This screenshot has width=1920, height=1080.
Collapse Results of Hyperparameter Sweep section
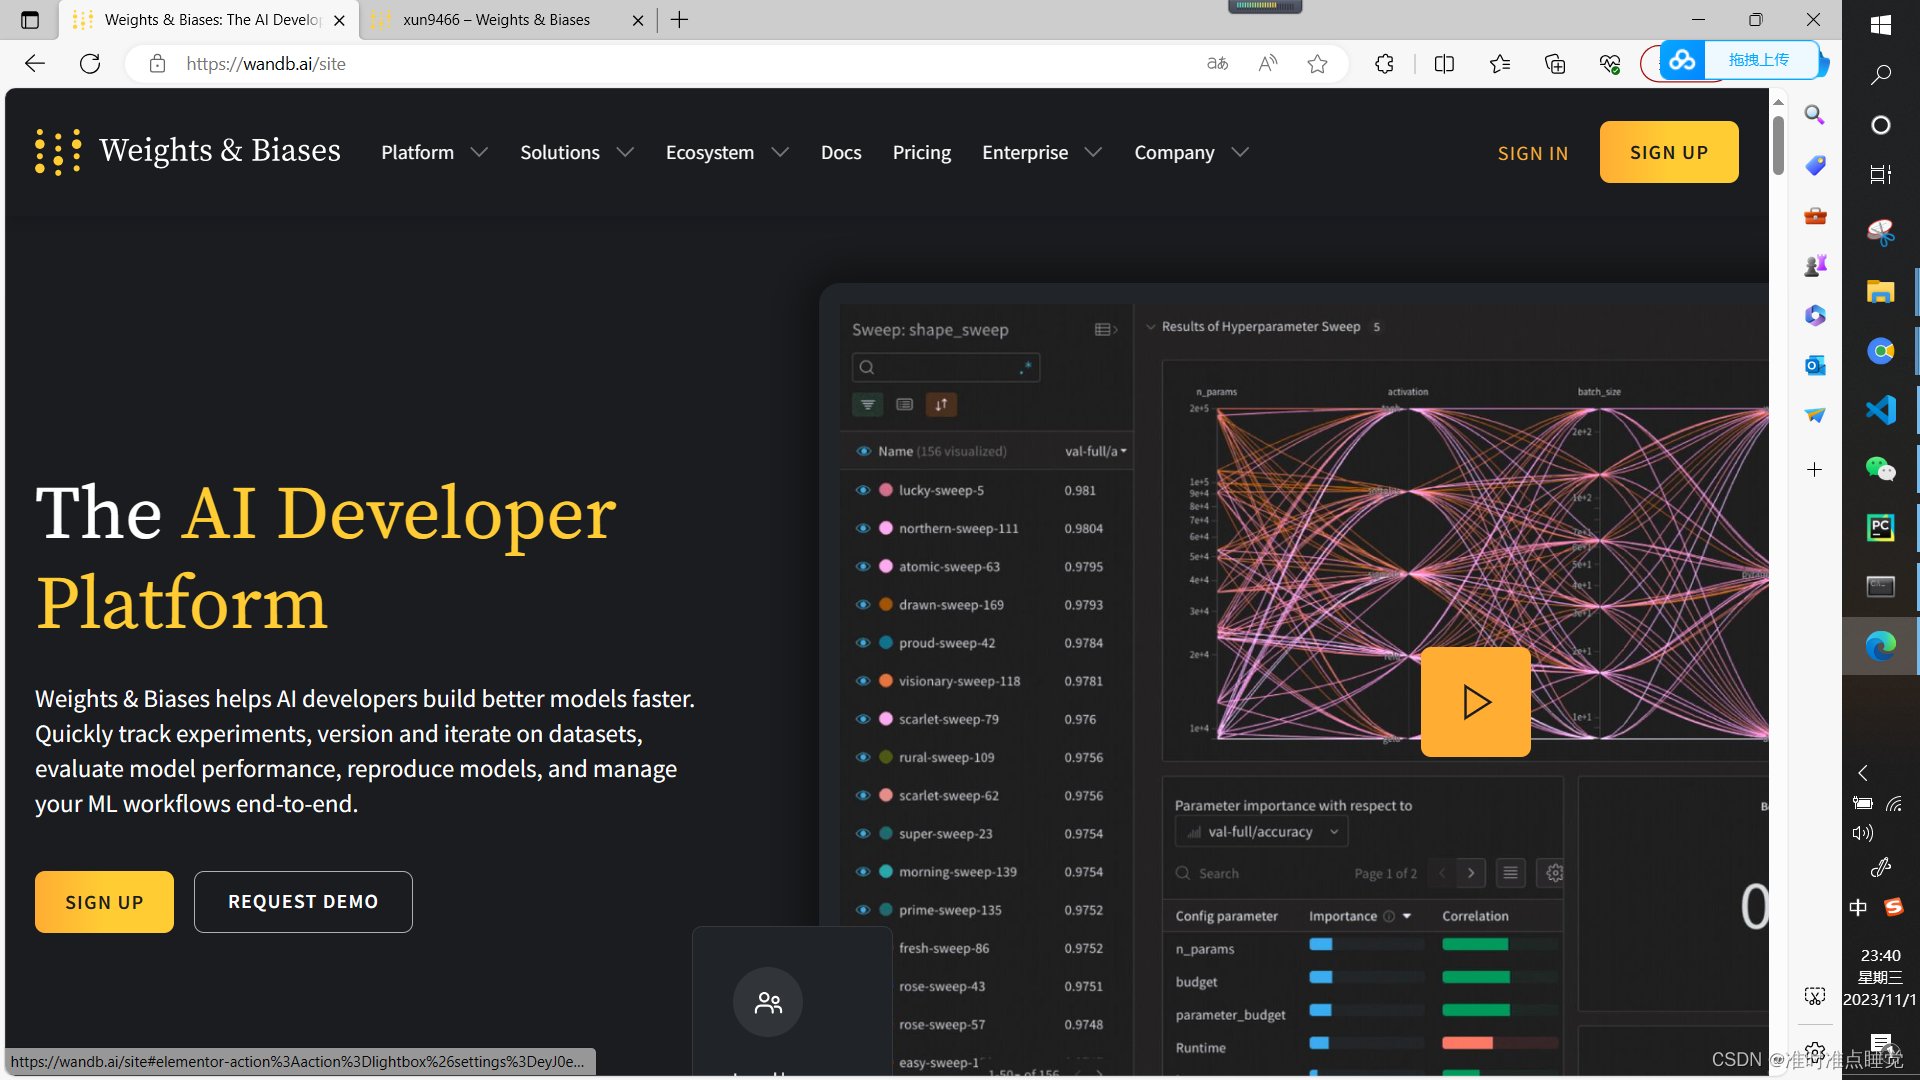tap(1151, 327)
